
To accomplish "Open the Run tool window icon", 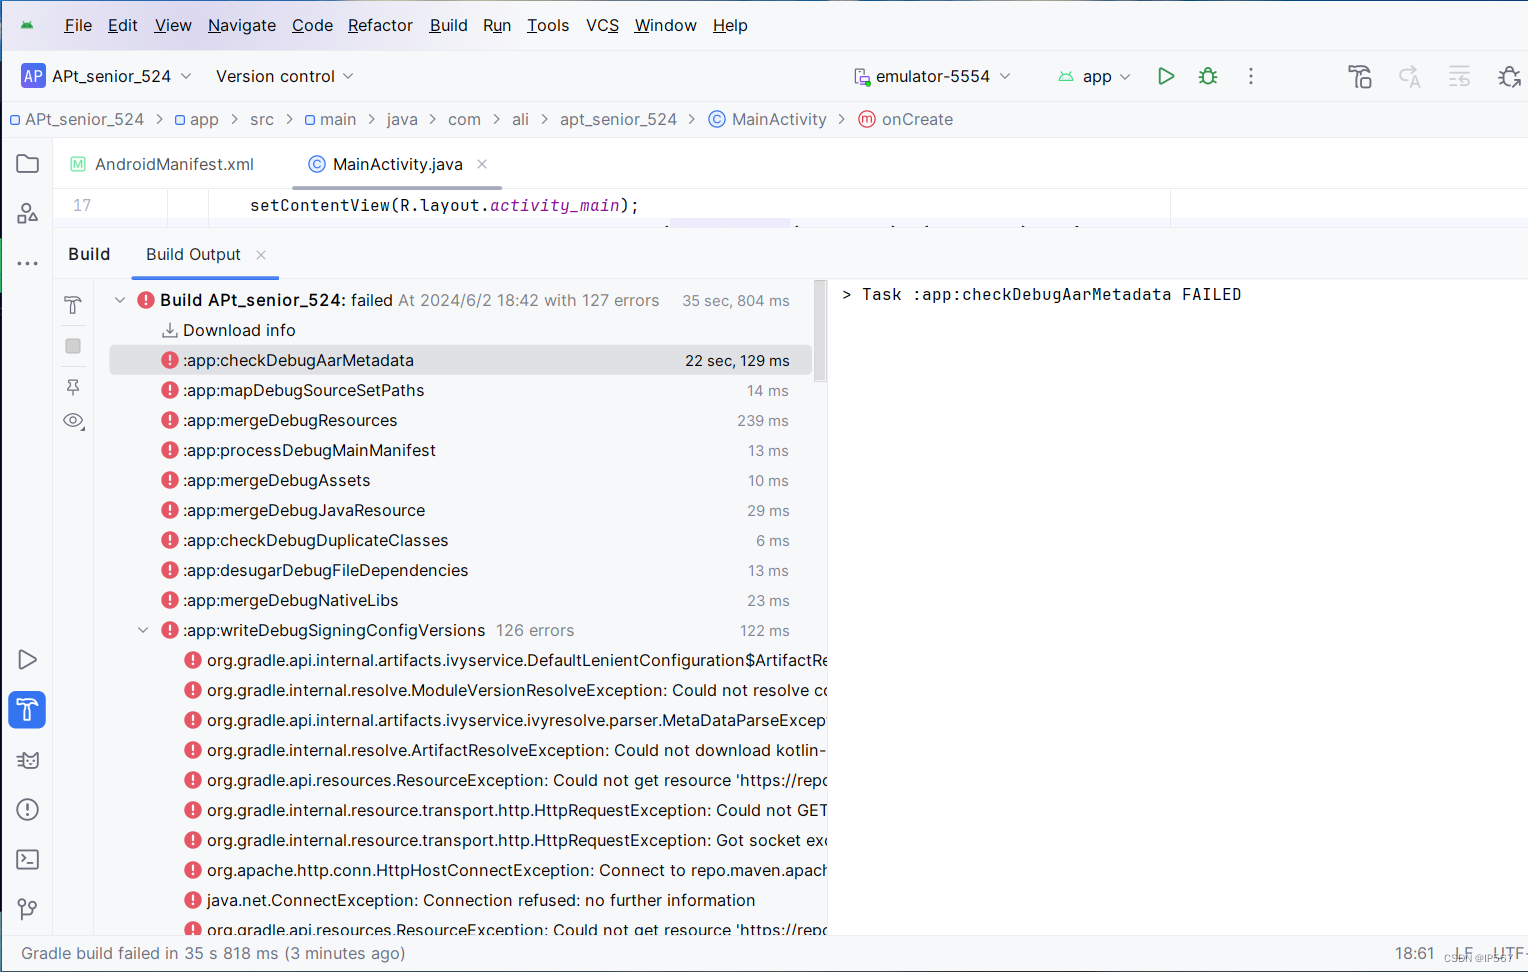I will click(x=27, y=660).
